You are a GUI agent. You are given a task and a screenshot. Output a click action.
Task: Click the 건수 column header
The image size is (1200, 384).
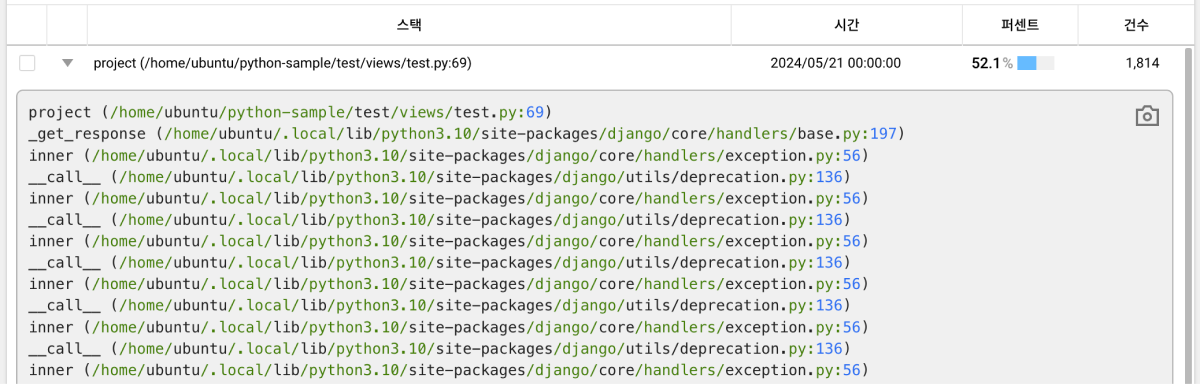click(x=1136, y=25)
